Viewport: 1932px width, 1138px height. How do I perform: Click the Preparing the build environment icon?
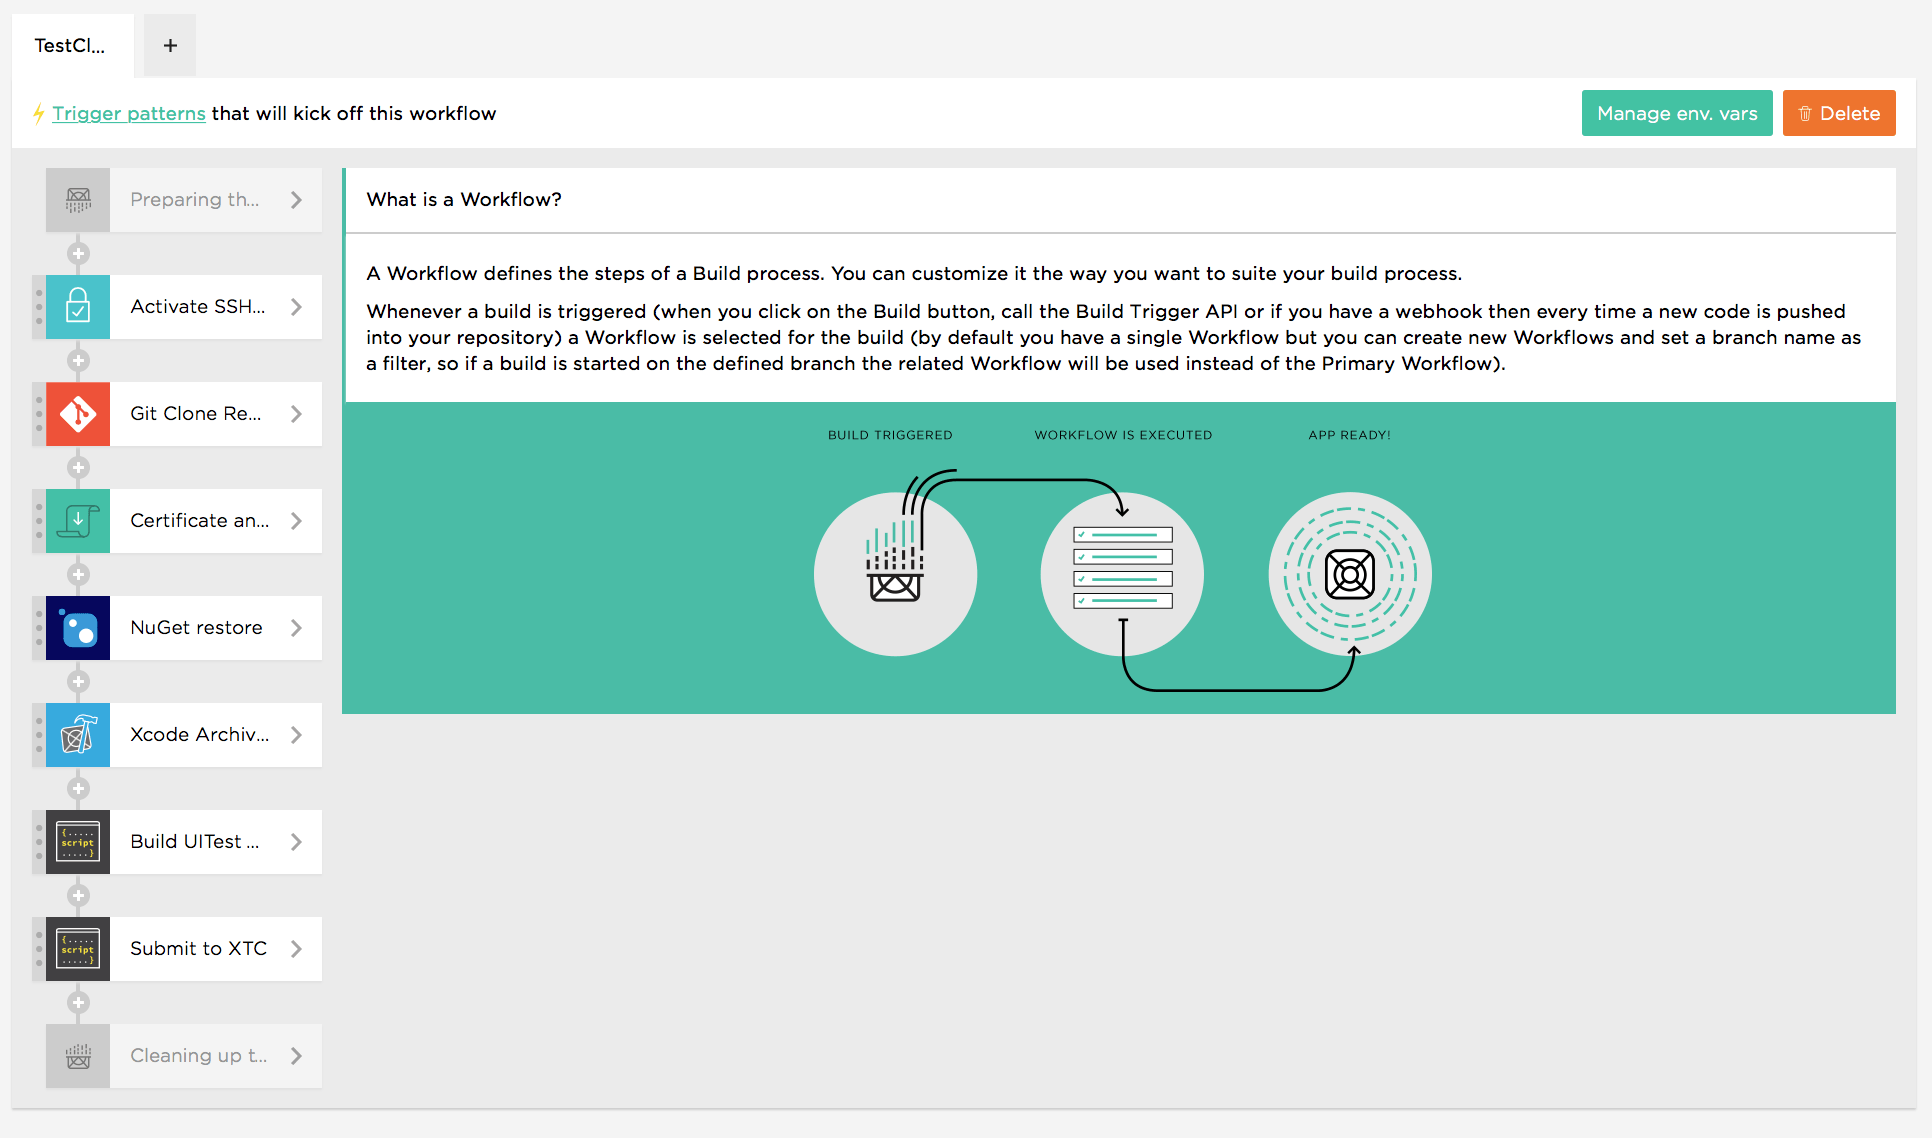pyautogui.click(x=78, y=200)
